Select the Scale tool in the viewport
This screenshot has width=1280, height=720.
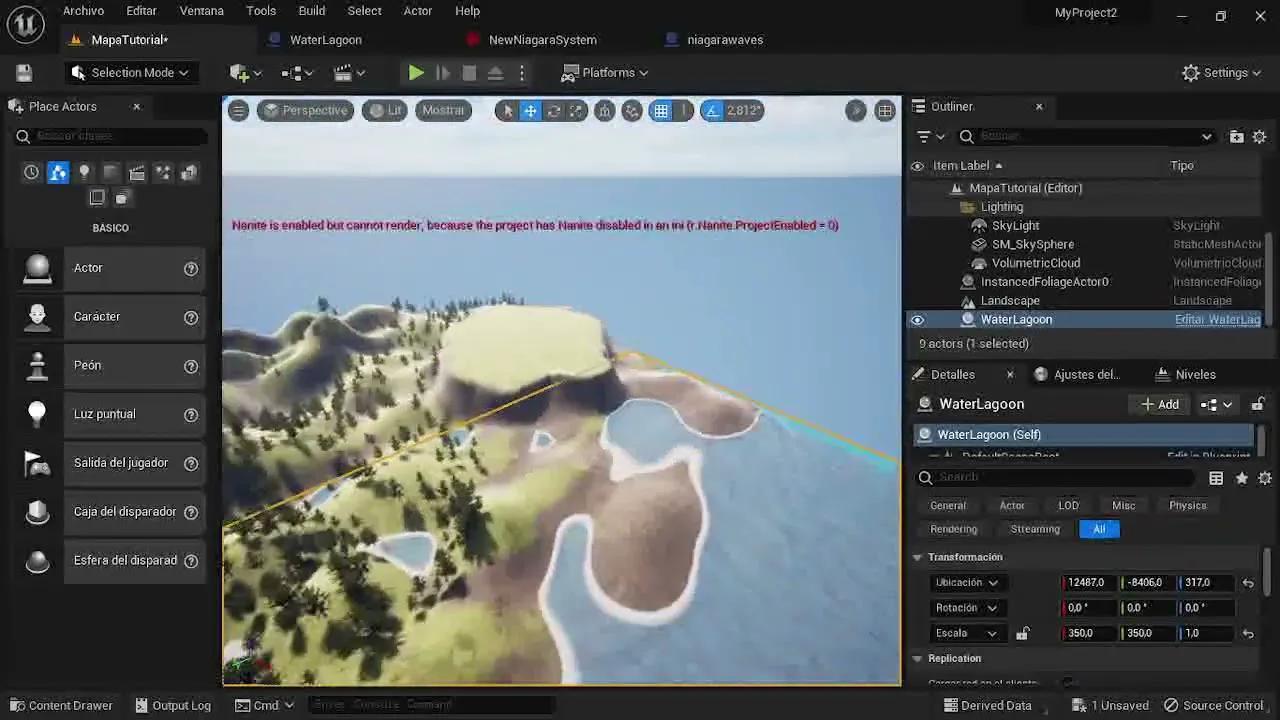pos(577,111)
